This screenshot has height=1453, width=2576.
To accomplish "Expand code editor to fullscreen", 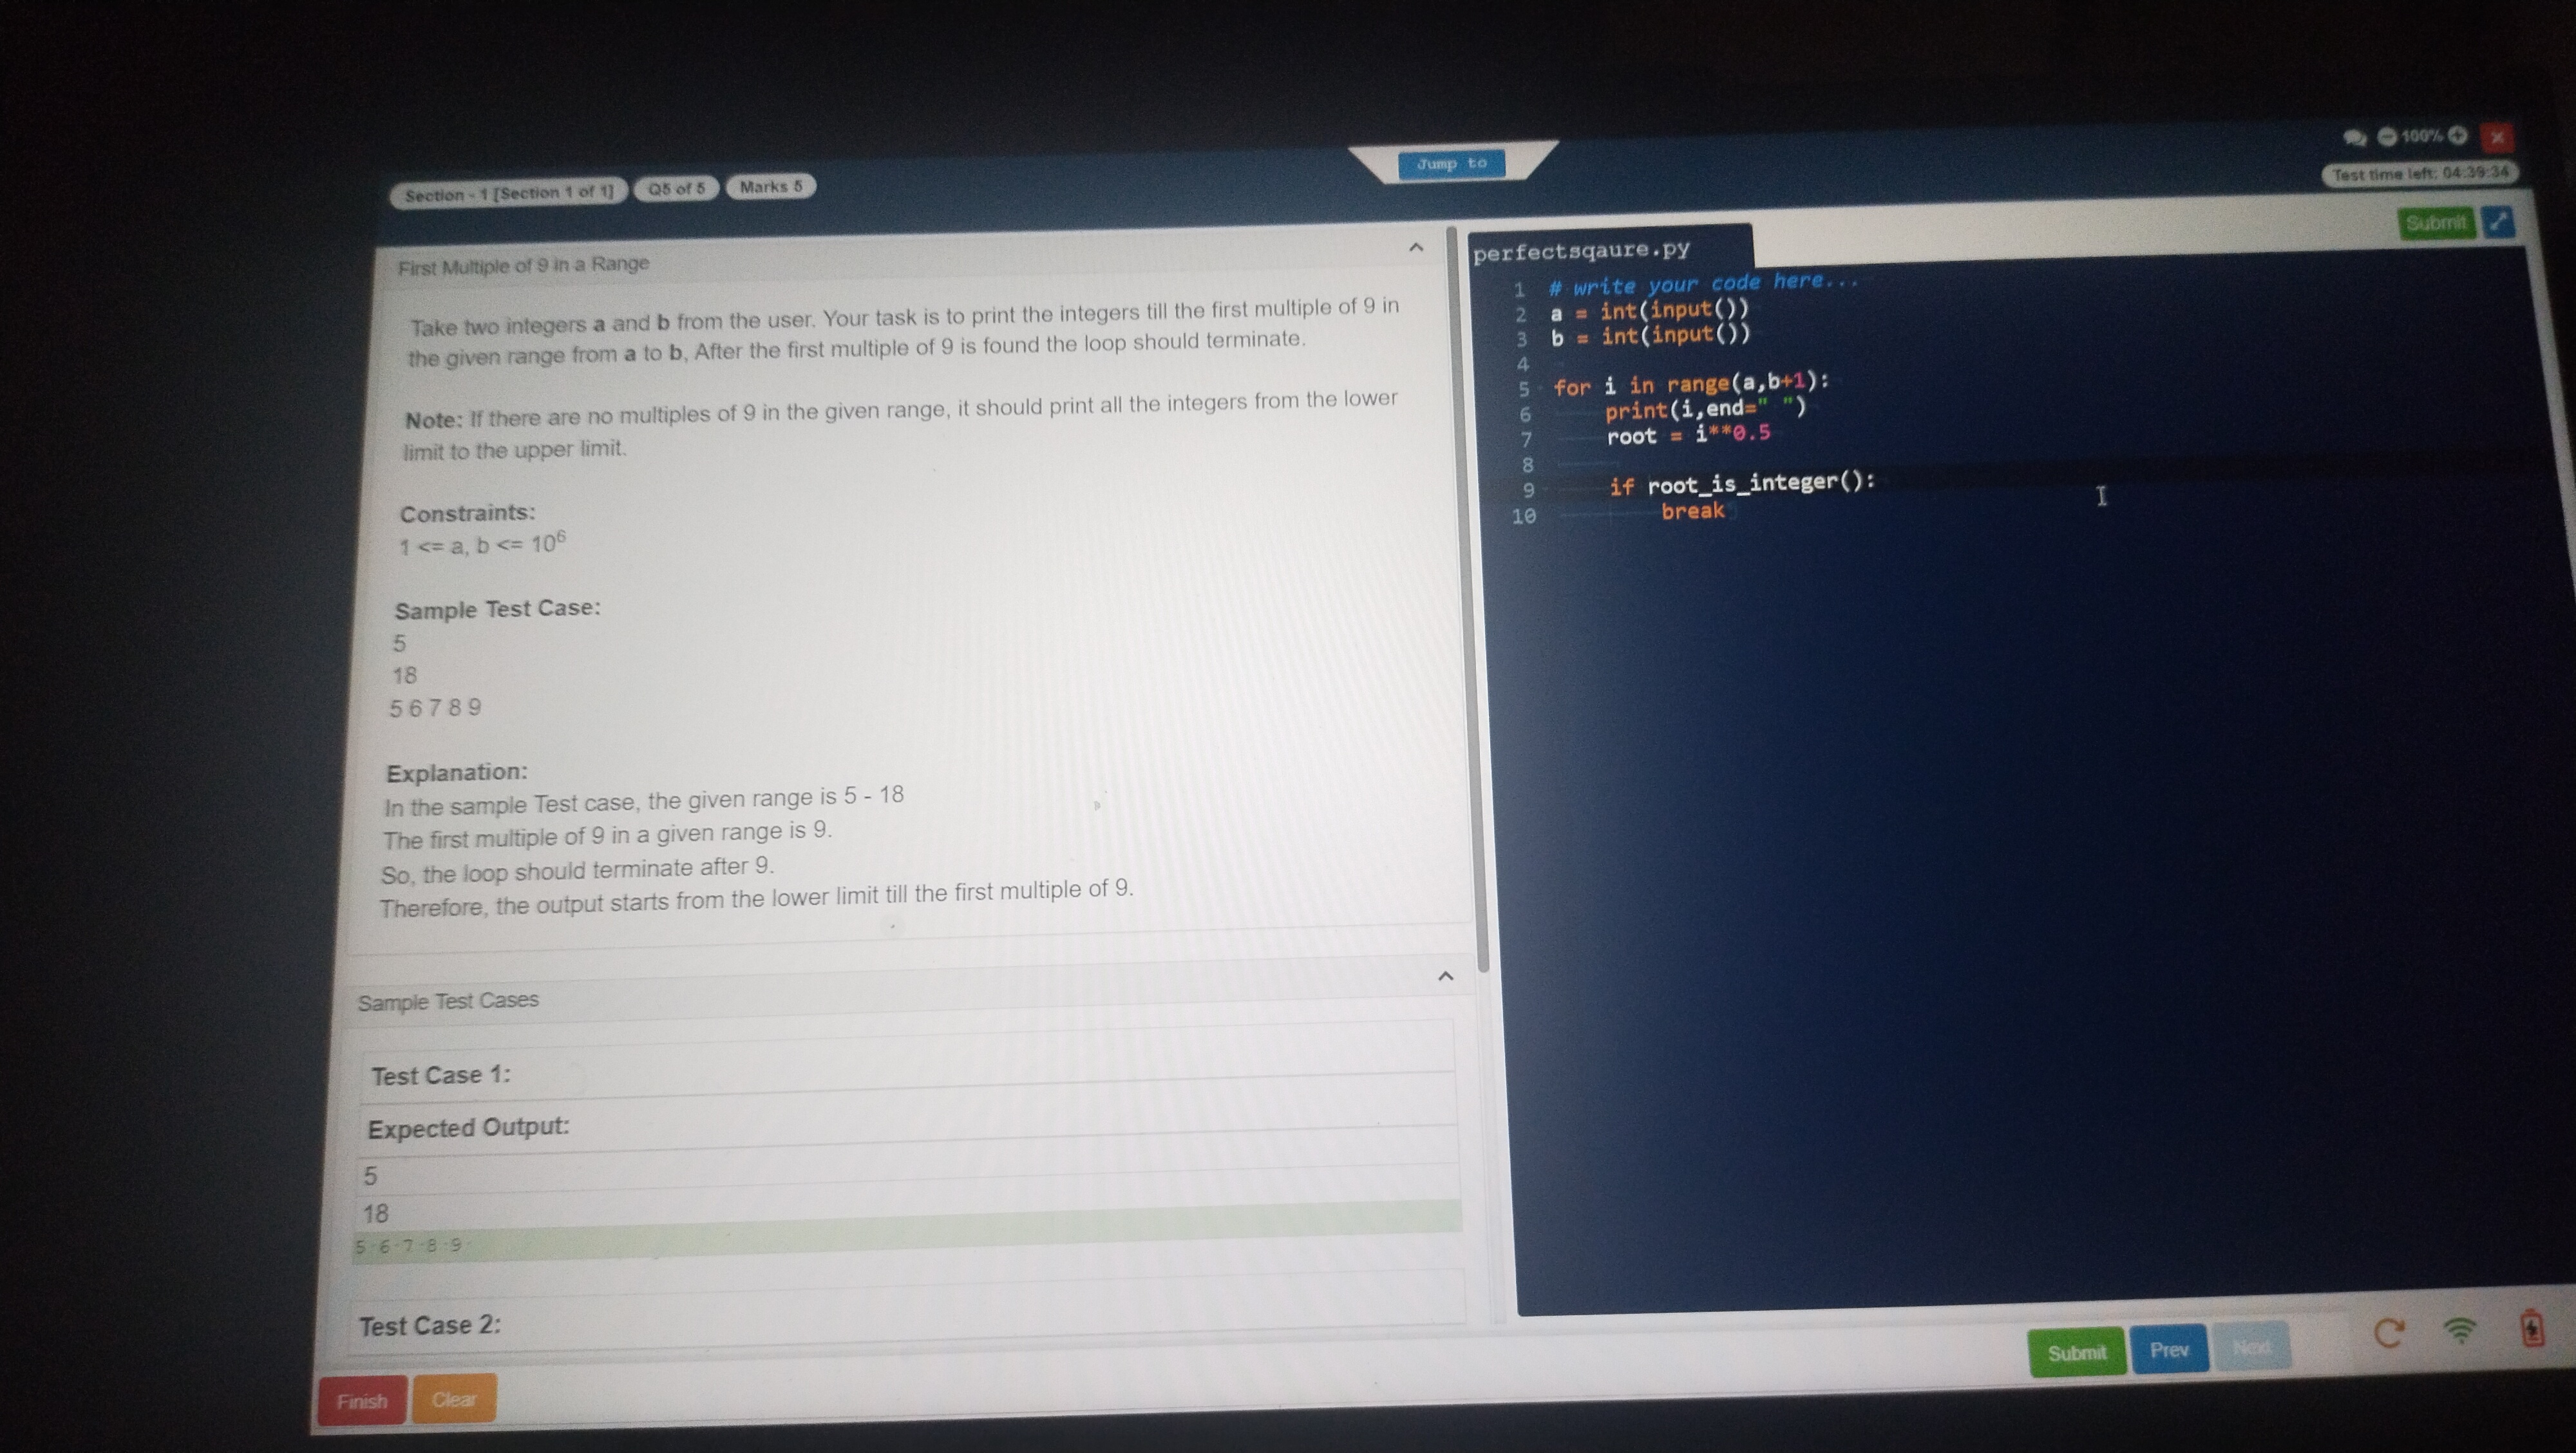I will (x=2497, y=221).
